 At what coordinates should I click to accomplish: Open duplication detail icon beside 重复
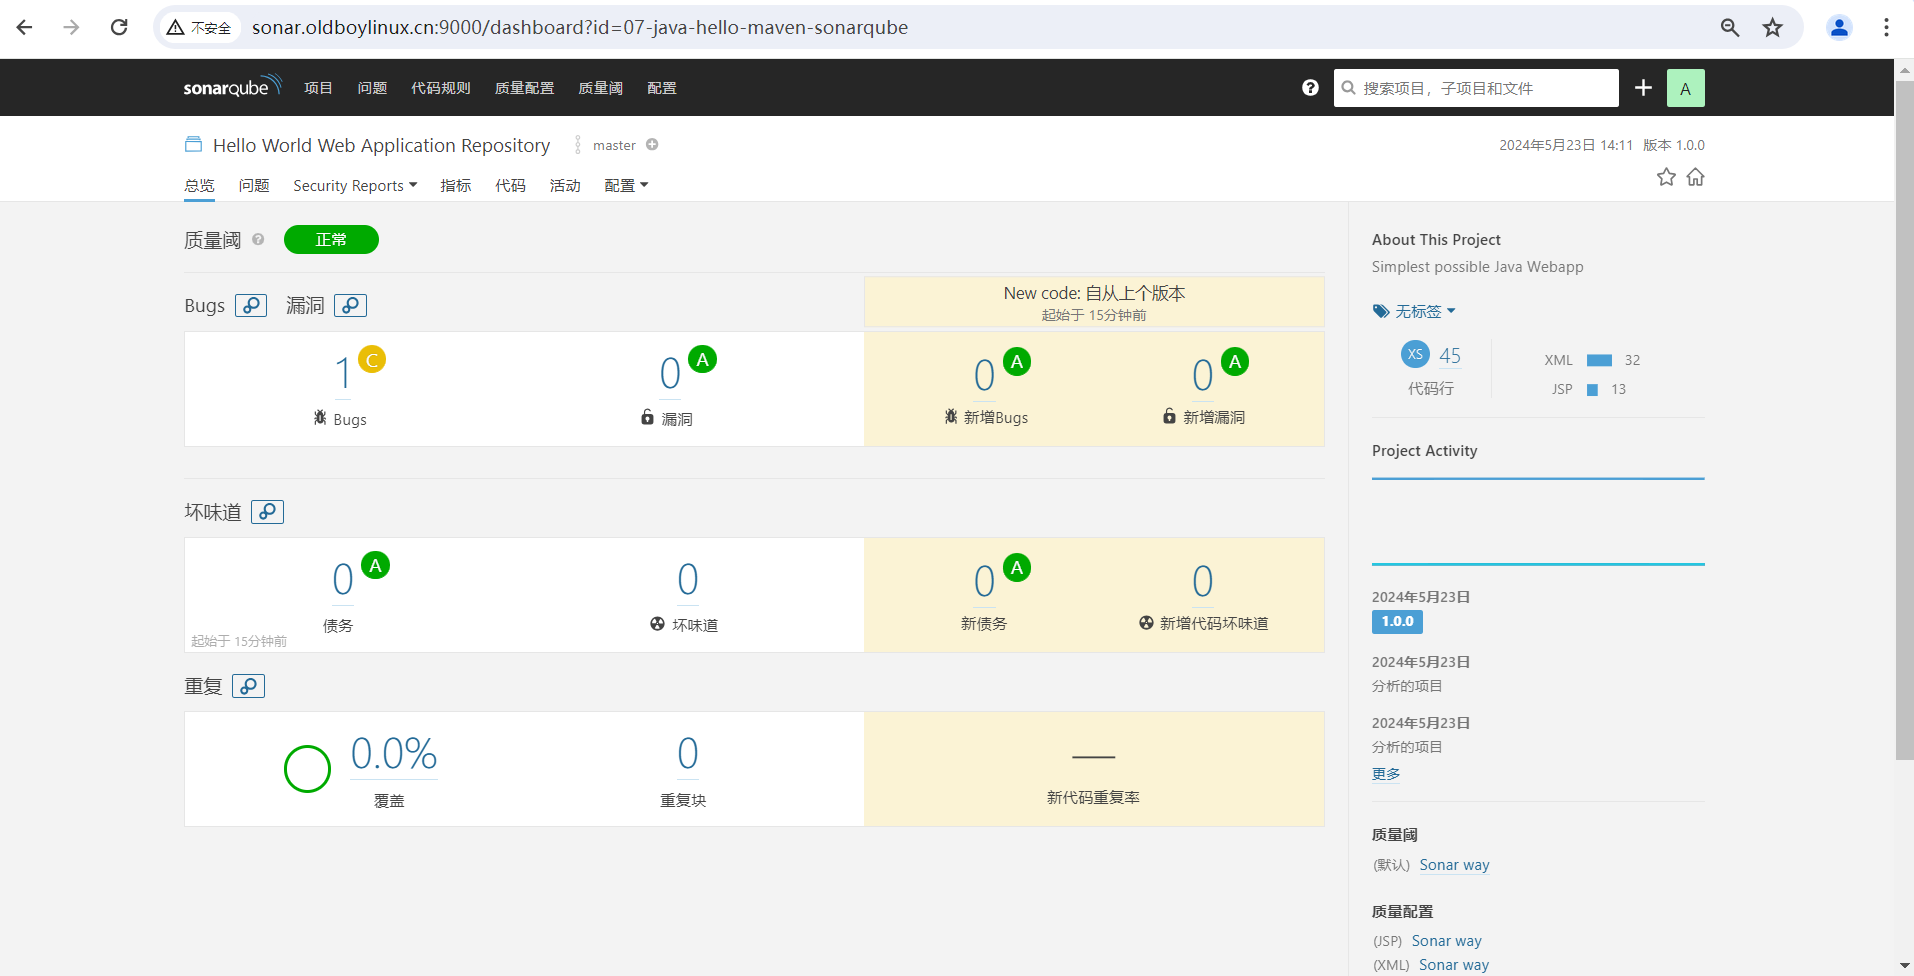click(248, 686)
